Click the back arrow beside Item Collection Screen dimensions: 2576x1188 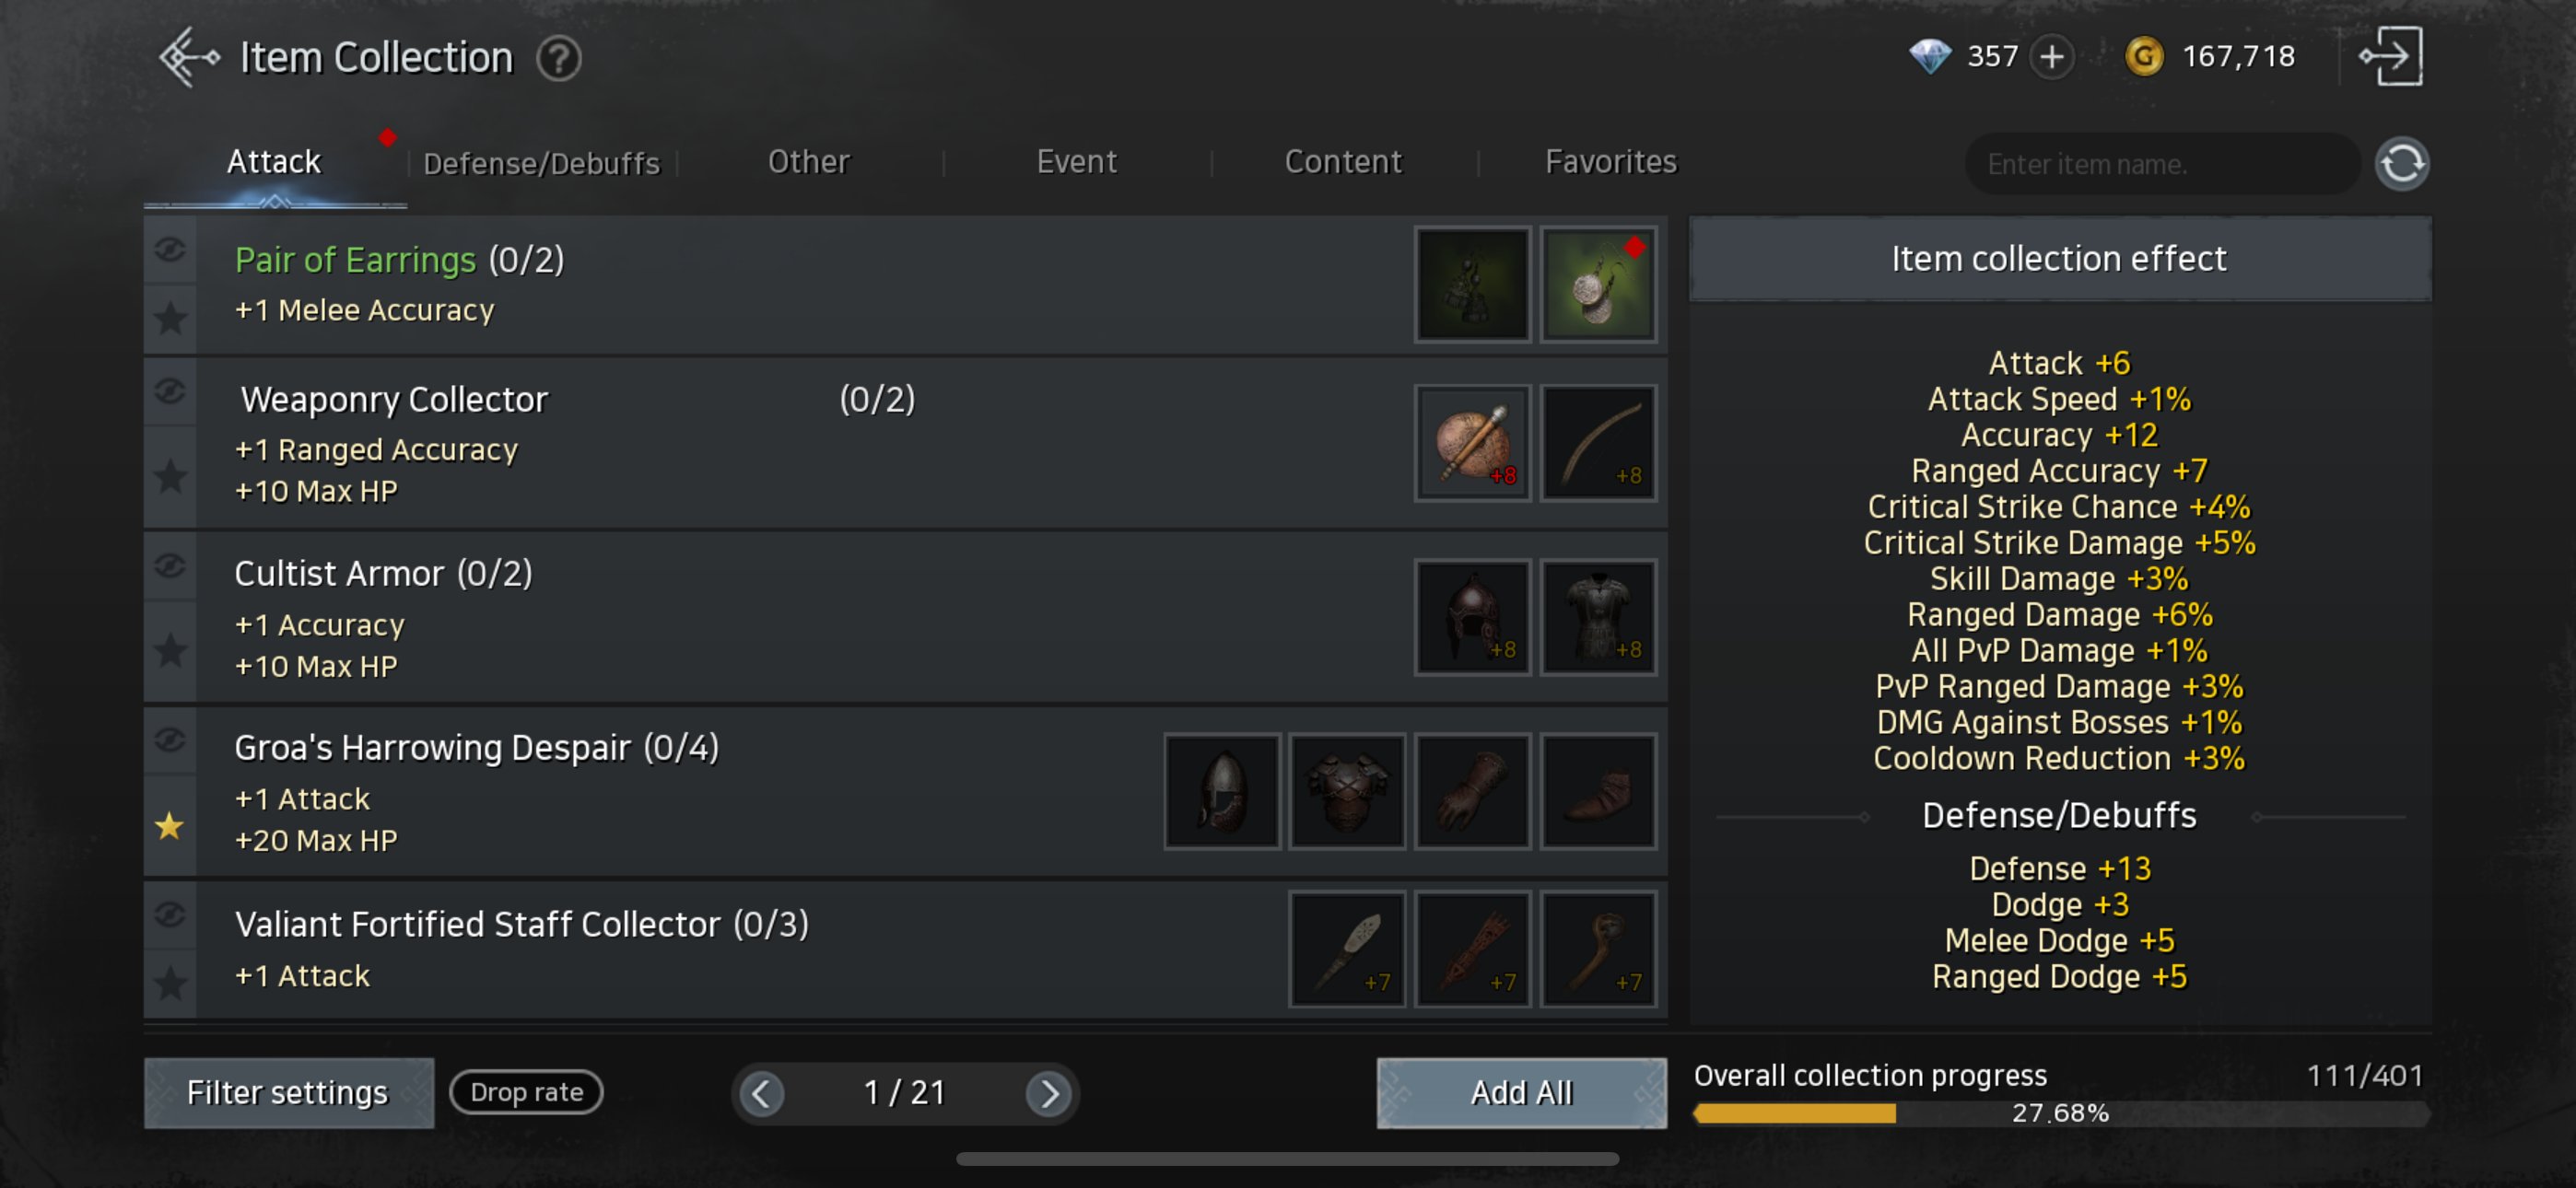(x=189, y=57)
